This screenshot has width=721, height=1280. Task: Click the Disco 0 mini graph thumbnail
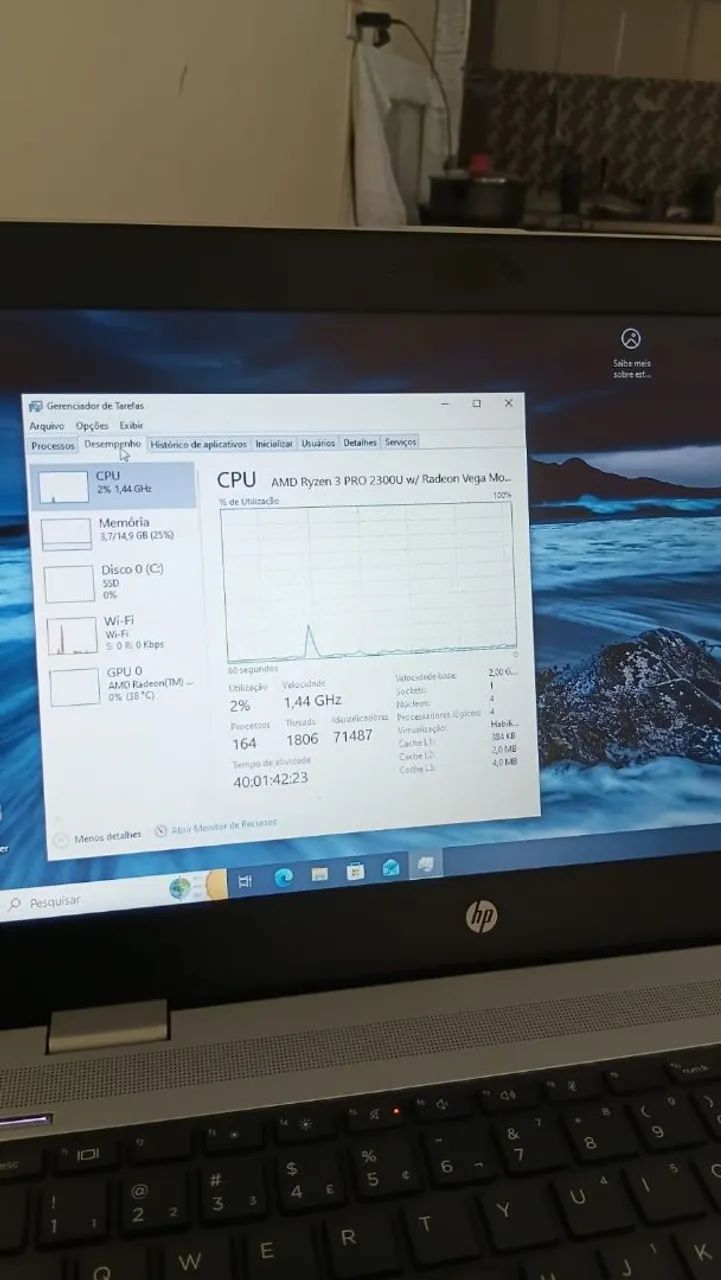click(x=69, y=584)
